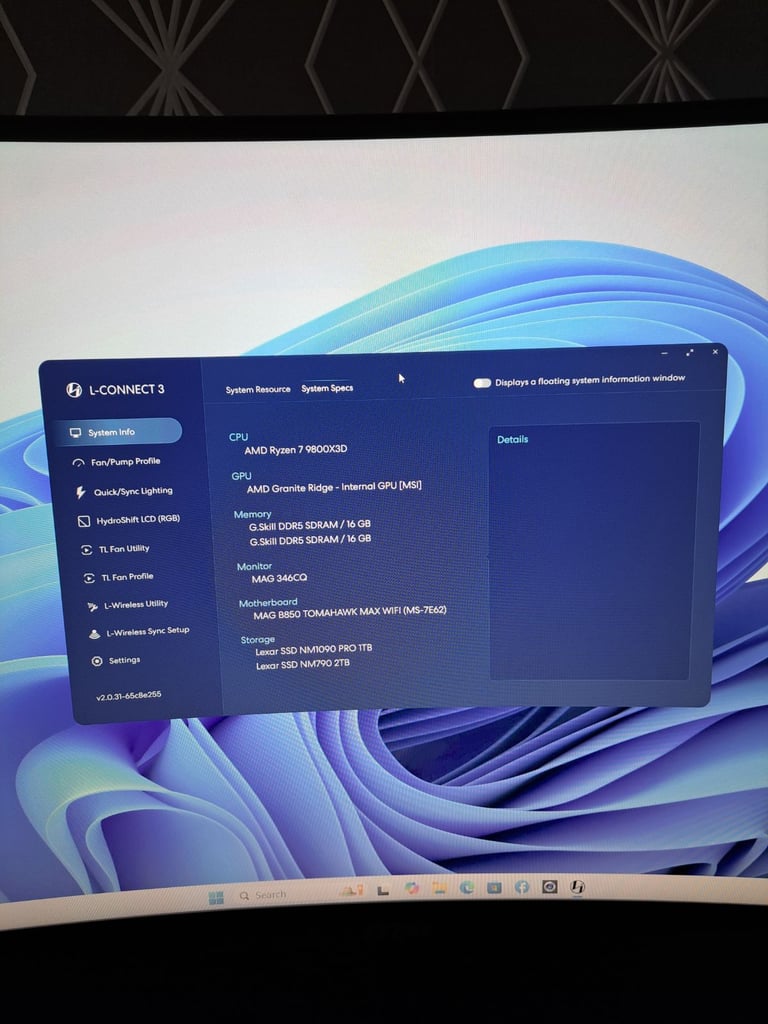Switch to the System Resource tab
Viewport: 768px width, 1024px height.
258,389
